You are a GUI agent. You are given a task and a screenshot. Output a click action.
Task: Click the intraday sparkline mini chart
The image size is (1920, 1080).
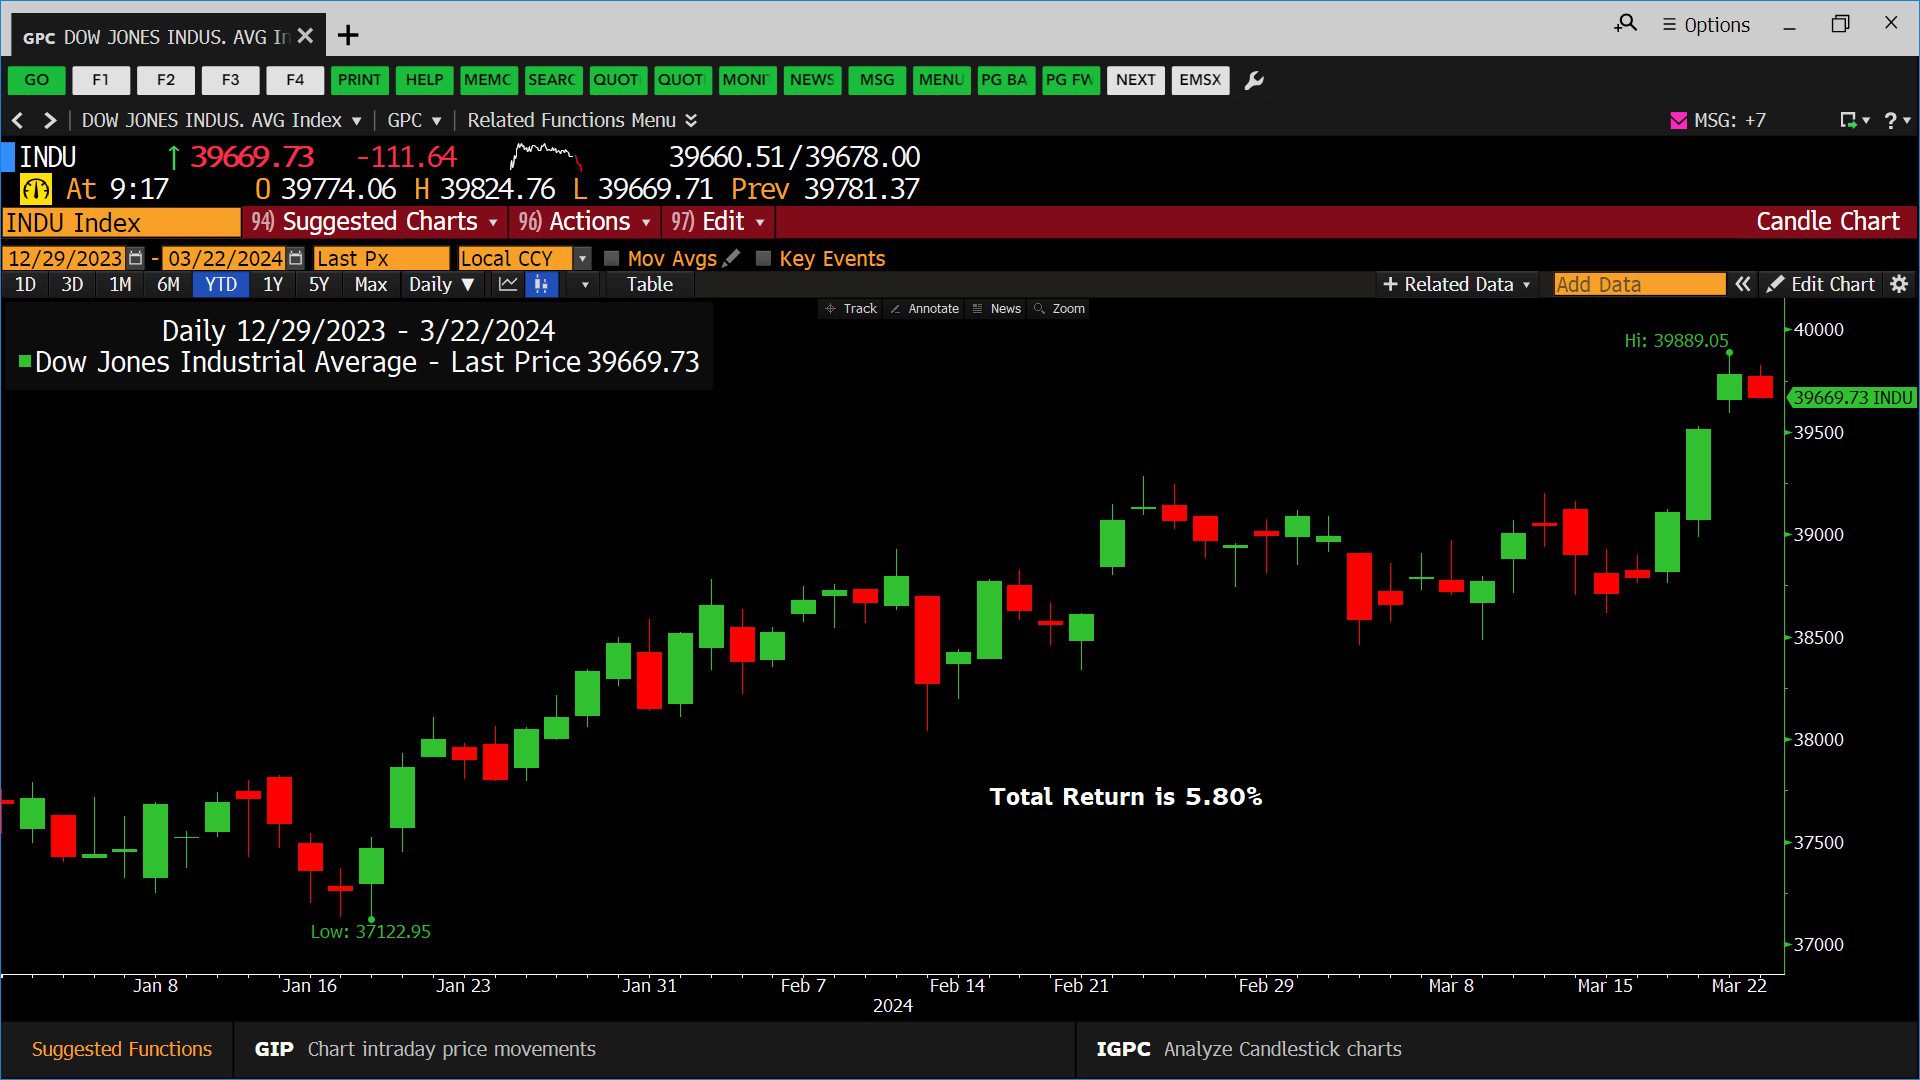tap(545, 157)
